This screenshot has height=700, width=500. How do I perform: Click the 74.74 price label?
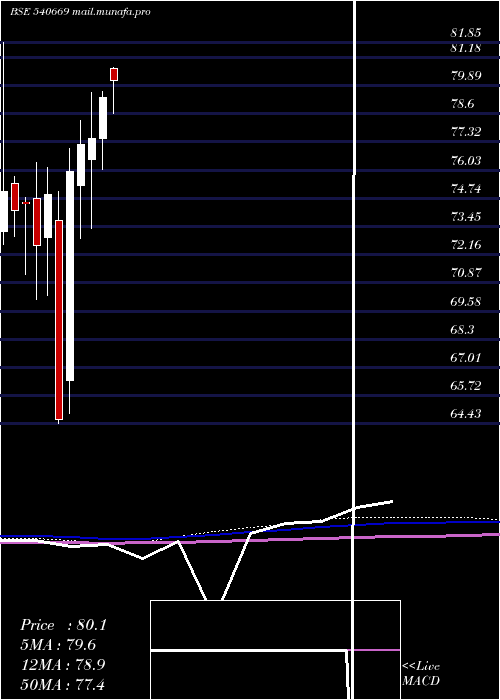tap(466, 188)
